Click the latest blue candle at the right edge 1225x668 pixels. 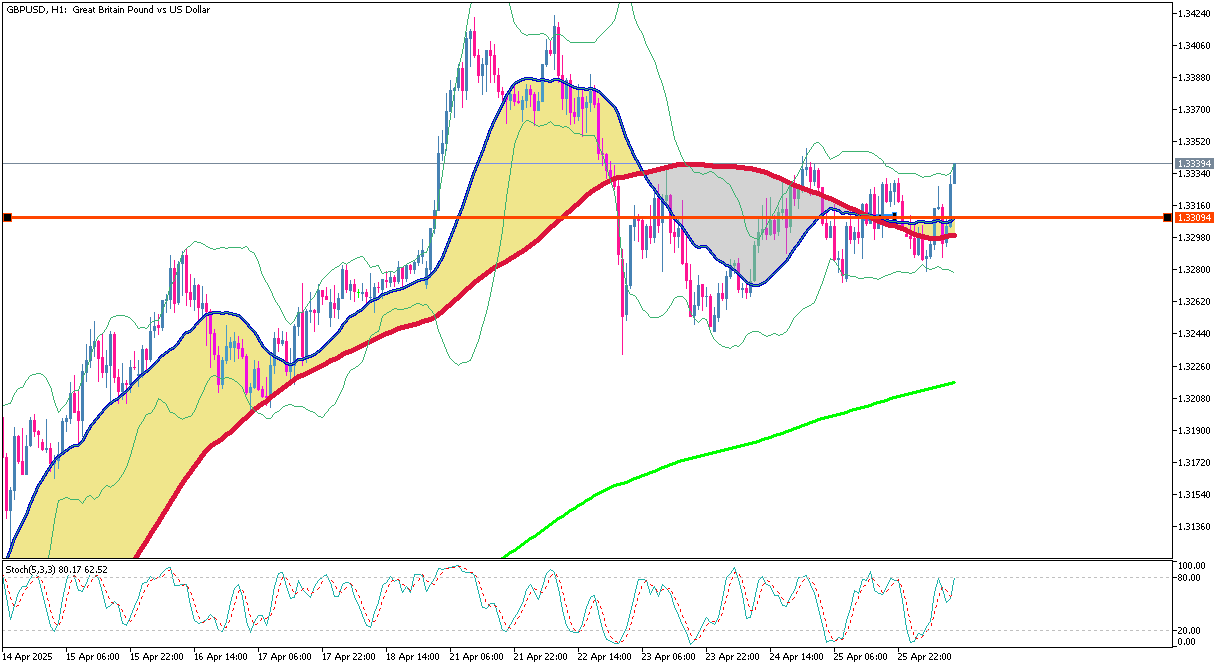(x=954, y=173)
